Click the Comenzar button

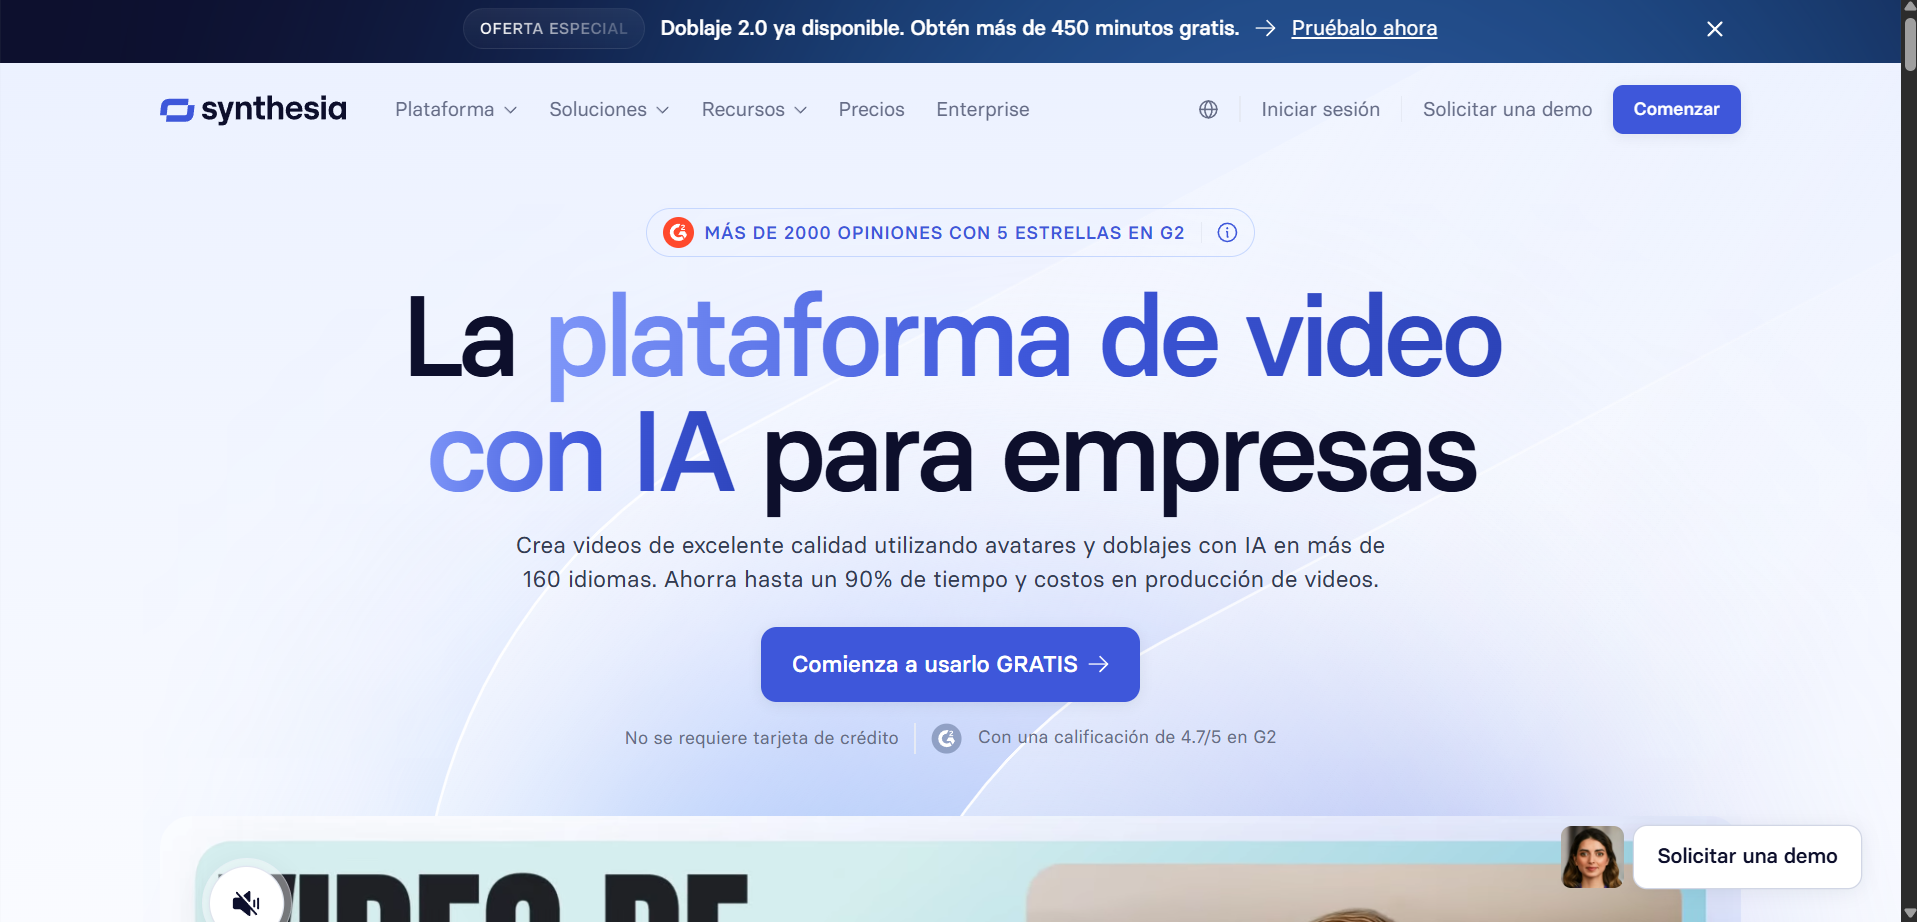(x=1676, y=109)
